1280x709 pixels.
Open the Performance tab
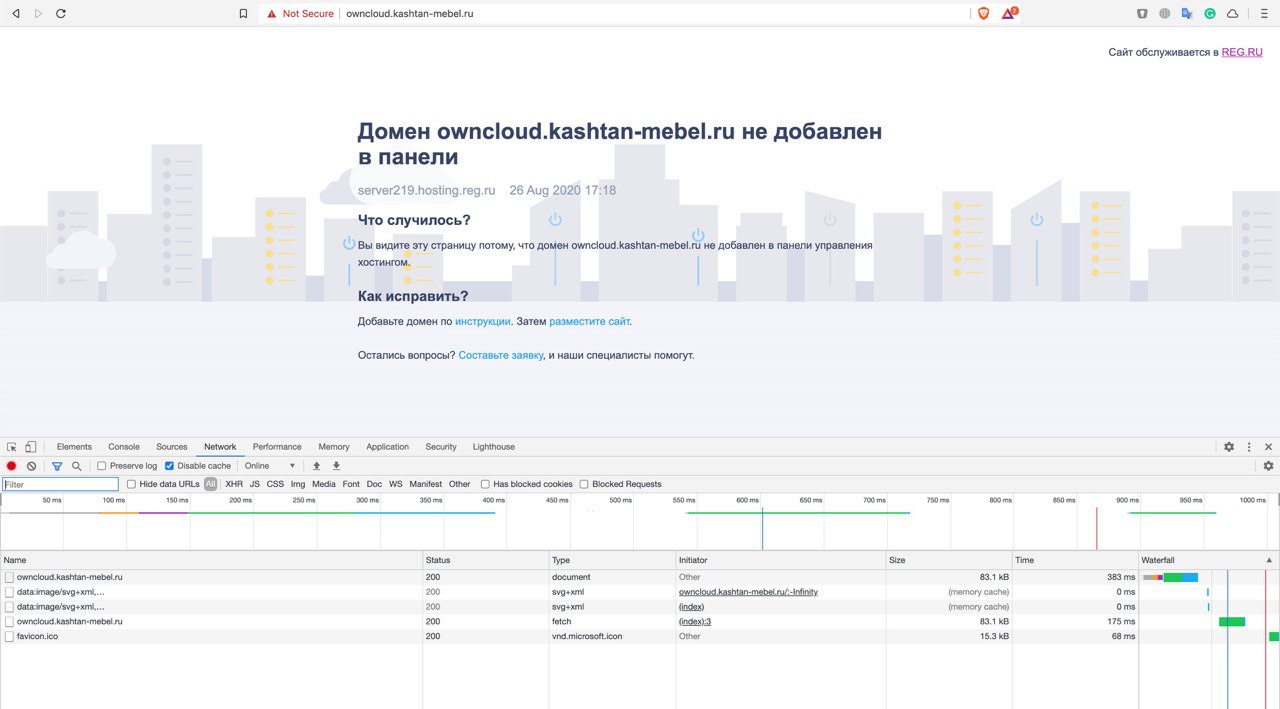[x=277, y=447]
